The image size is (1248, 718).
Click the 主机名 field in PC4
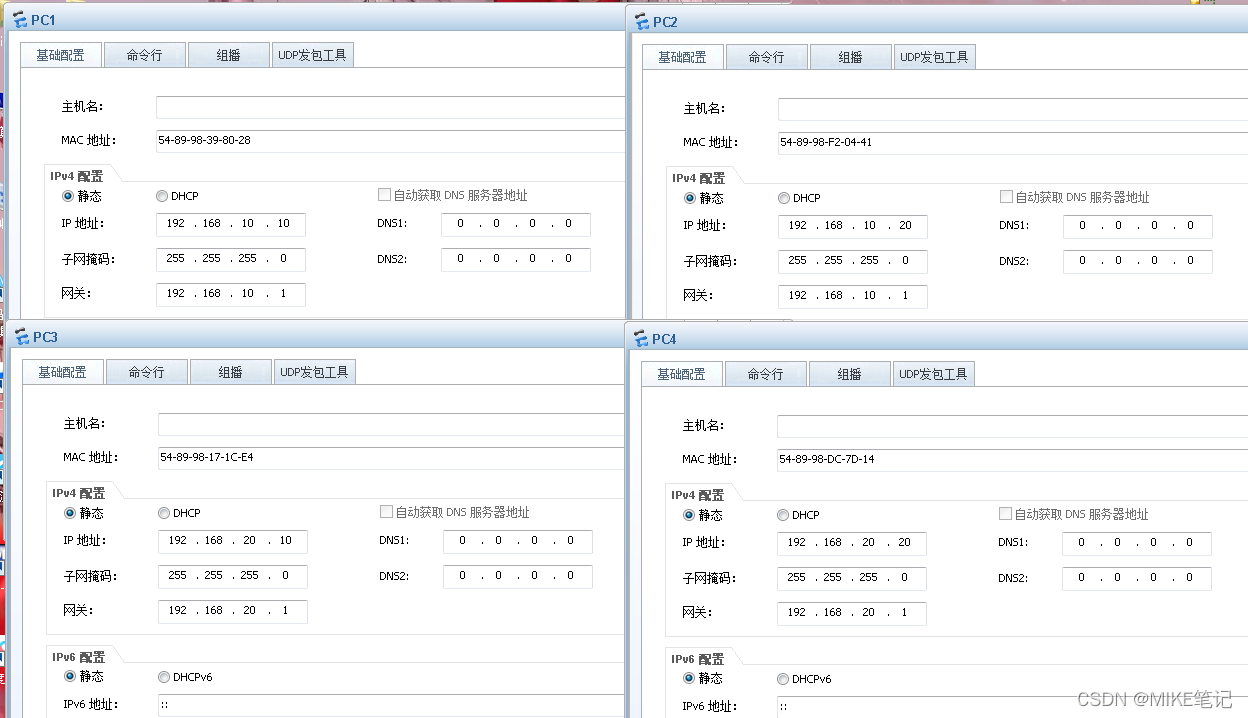click(x=1012, y=426)
